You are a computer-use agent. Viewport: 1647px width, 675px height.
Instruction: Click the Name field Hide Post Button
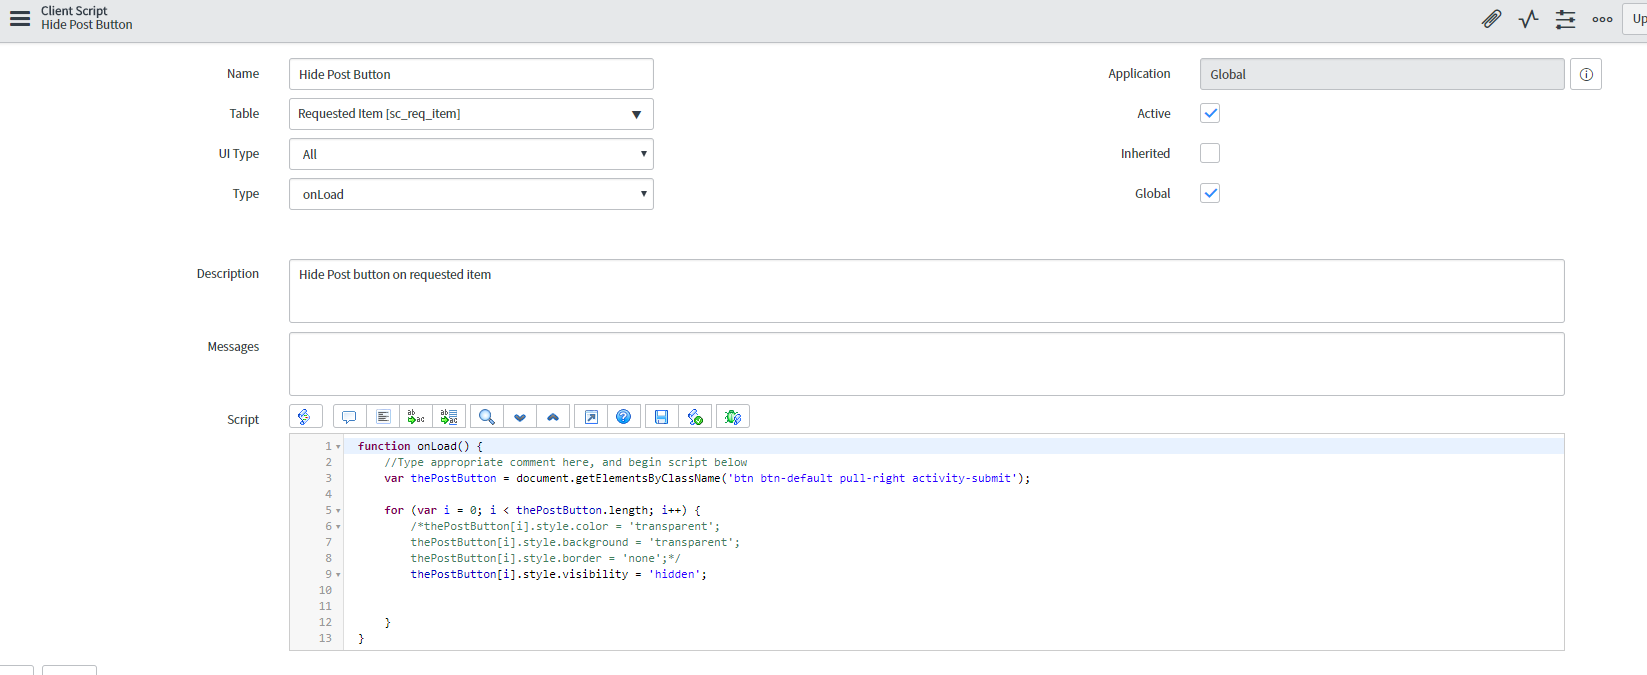coord(471,74)
